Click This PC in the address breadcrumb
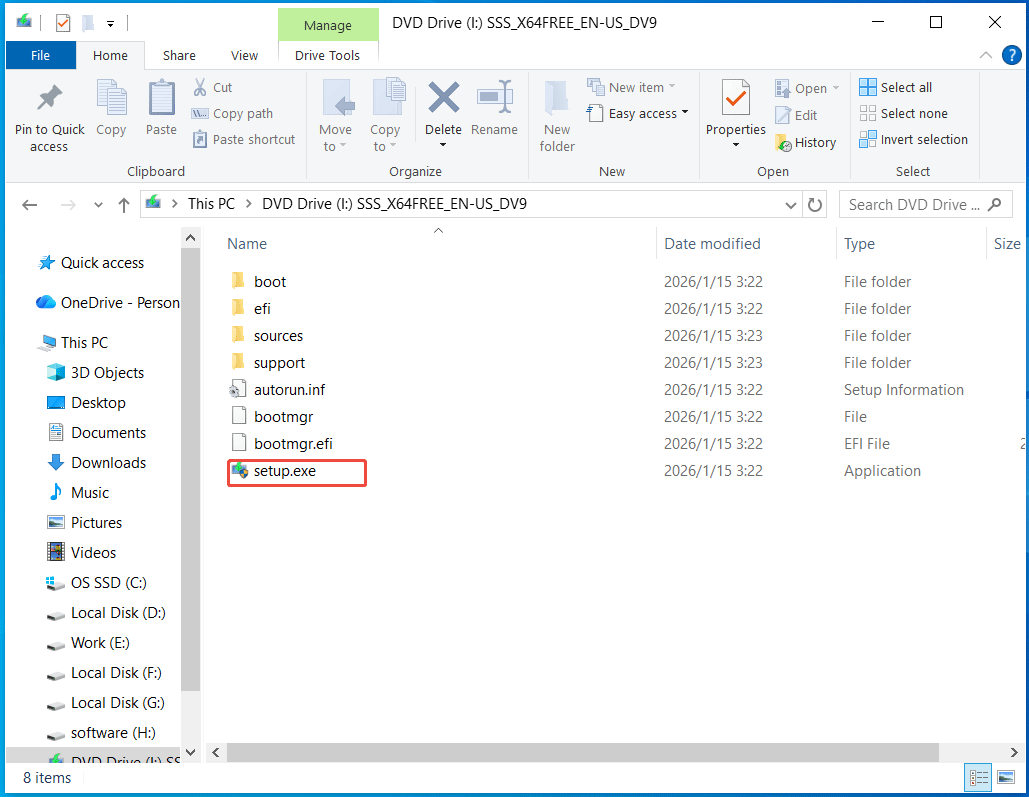This screenshot has width=1029, height=797. pos(211,204)
